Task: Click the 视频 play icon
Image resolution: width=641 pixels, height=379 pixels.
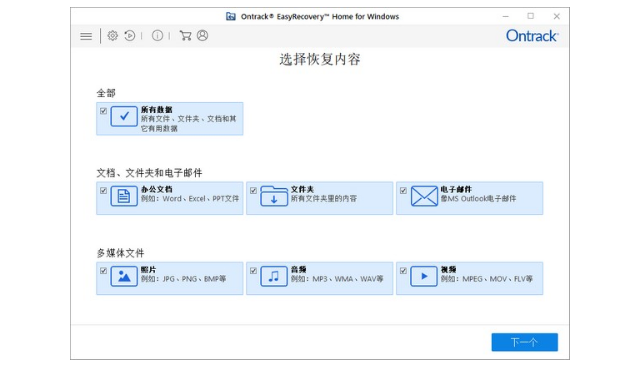Action: tap(424, 276)
